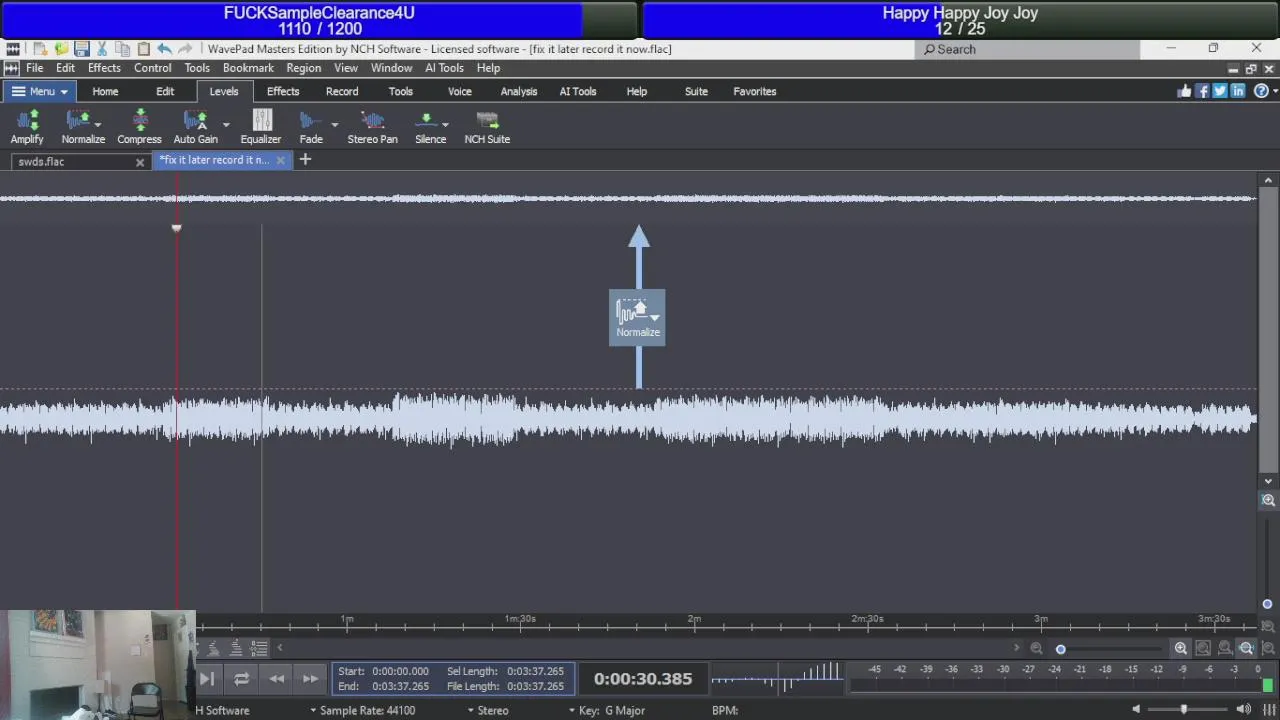The image size is (1280, 720).
Task: Open the Fade effect tool
Action: click(311, 127)
